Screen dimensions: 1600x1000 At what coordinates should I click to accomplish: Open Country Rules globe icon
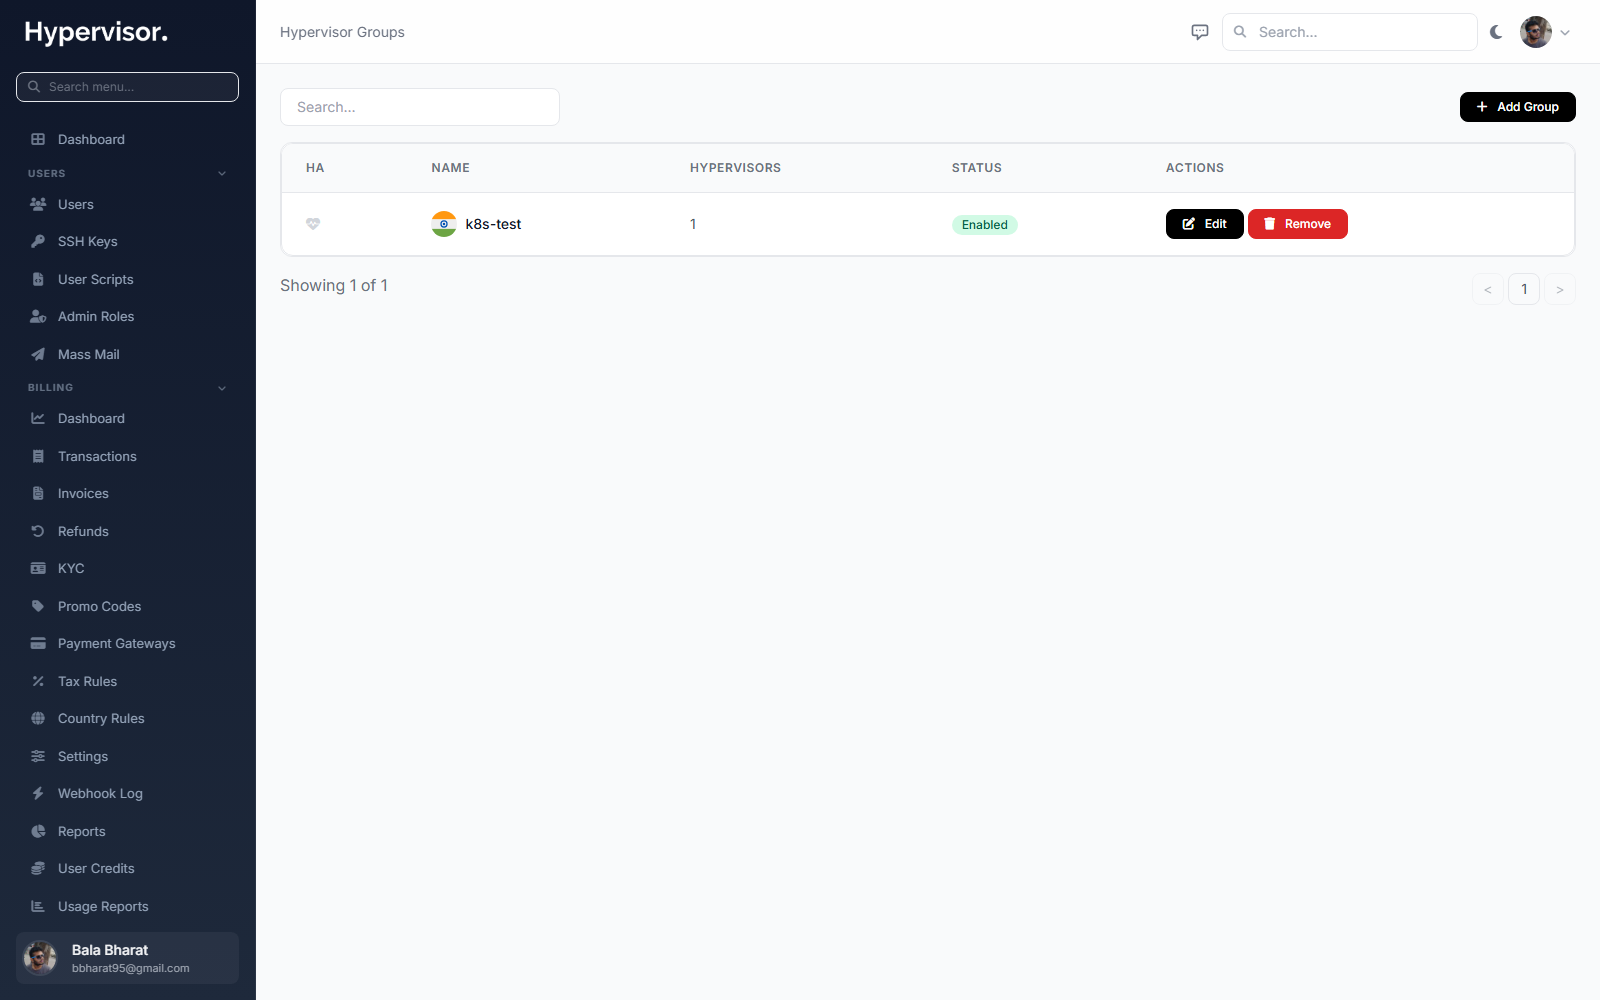click(38, 718)
